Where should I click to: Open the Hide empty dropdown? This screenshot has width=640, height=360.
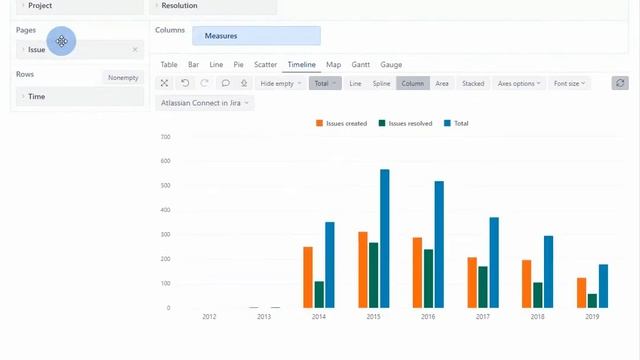pyautogui.click(x=280, y=83)
